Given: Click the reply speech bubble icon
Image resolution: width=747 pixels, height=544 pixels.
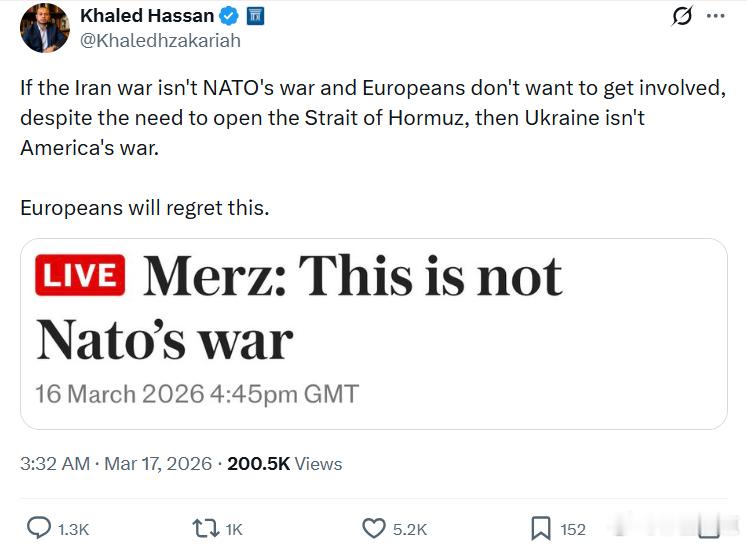Looking at the screenshot, I should click(x=38, y=528).
